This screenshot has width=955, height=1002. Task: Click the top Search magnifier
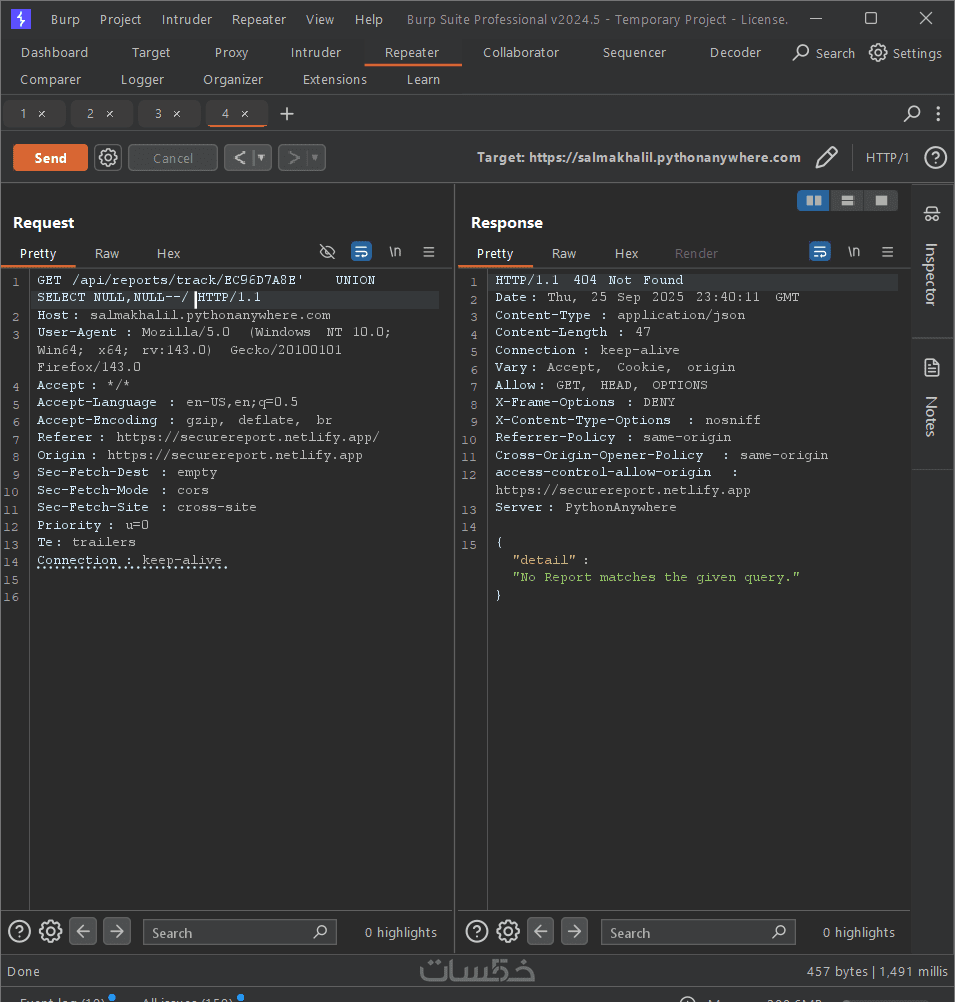point(823,53)
